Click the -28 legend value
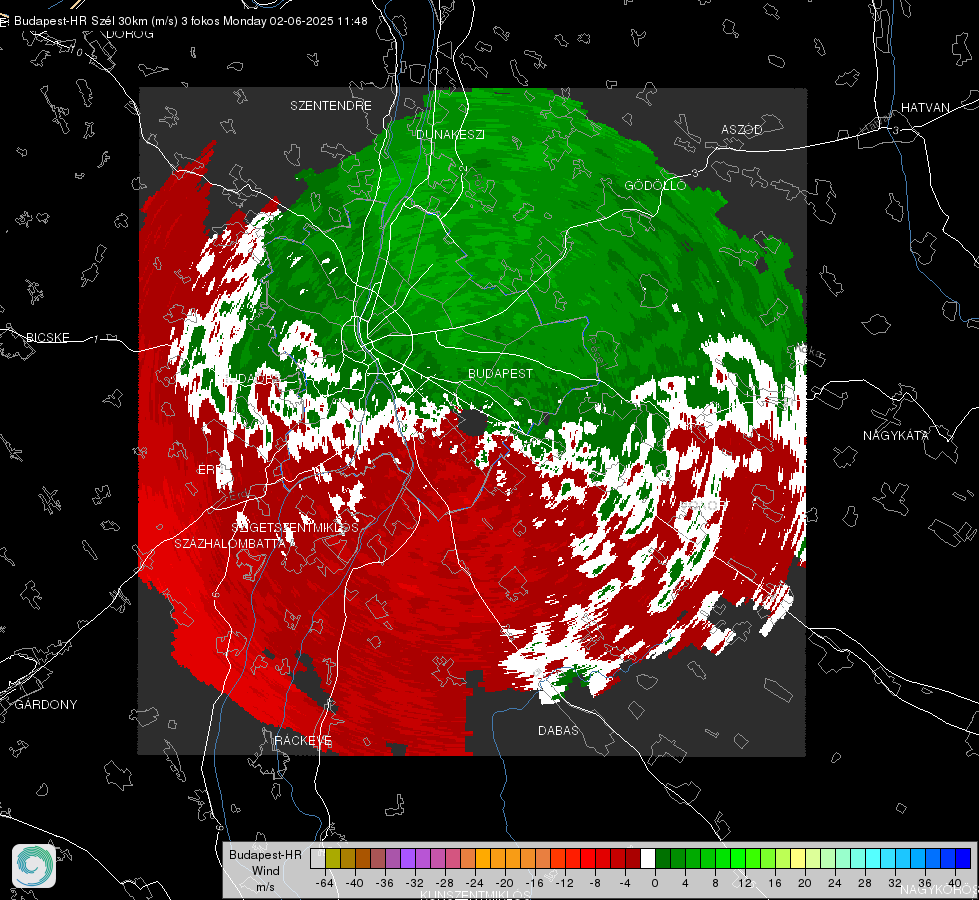 [x=445, y=883]
